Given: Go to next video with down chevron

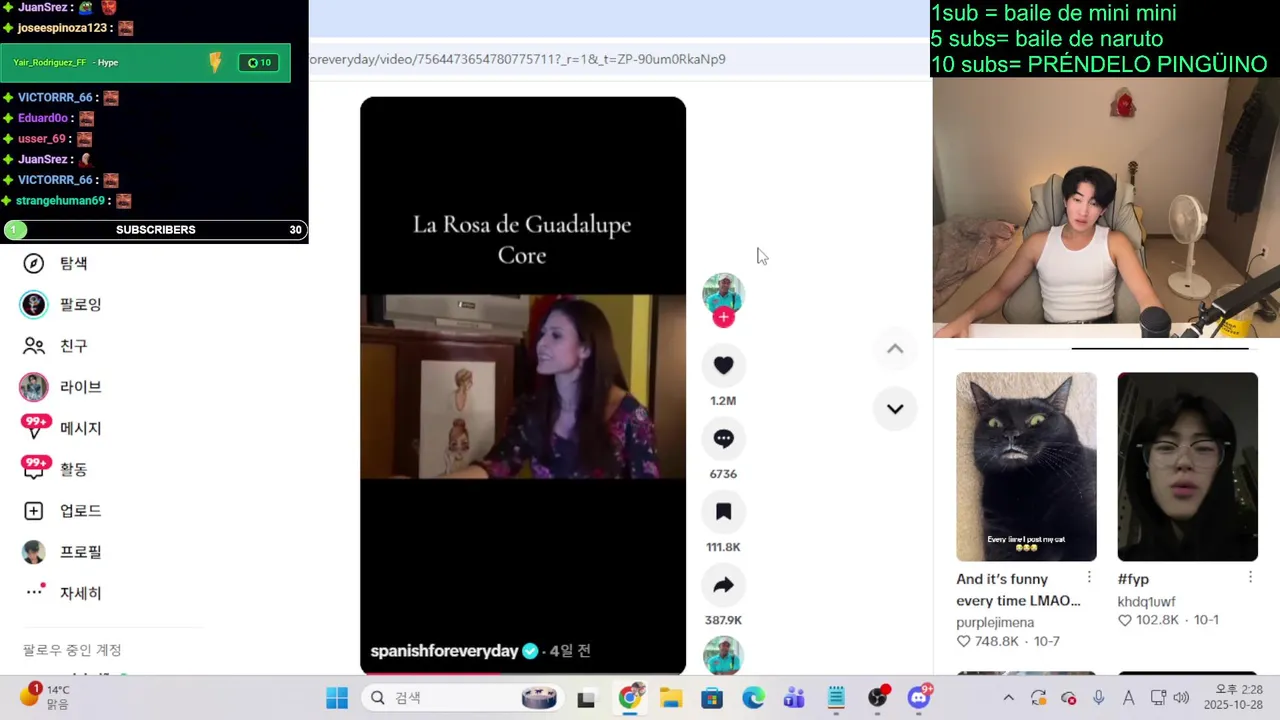Looking at the screenshot, I should [895, 408].
